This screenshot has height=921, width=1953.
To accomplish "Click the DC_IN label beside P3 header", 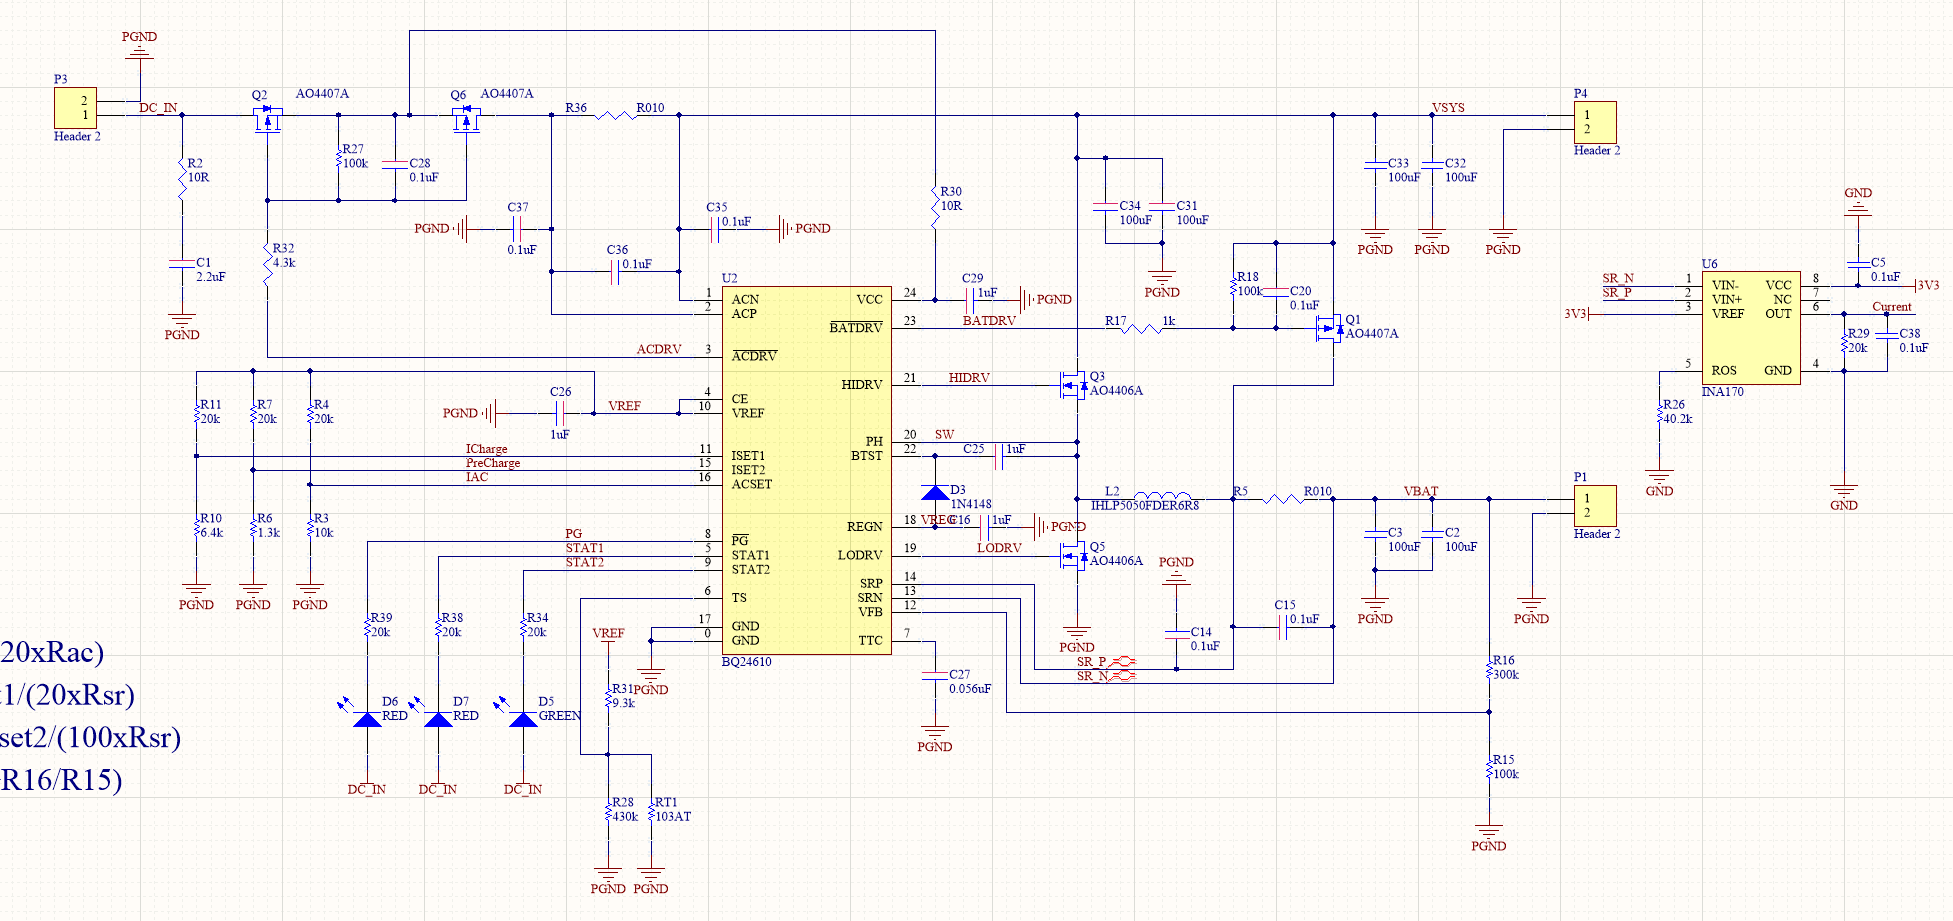I will point(158,108).
